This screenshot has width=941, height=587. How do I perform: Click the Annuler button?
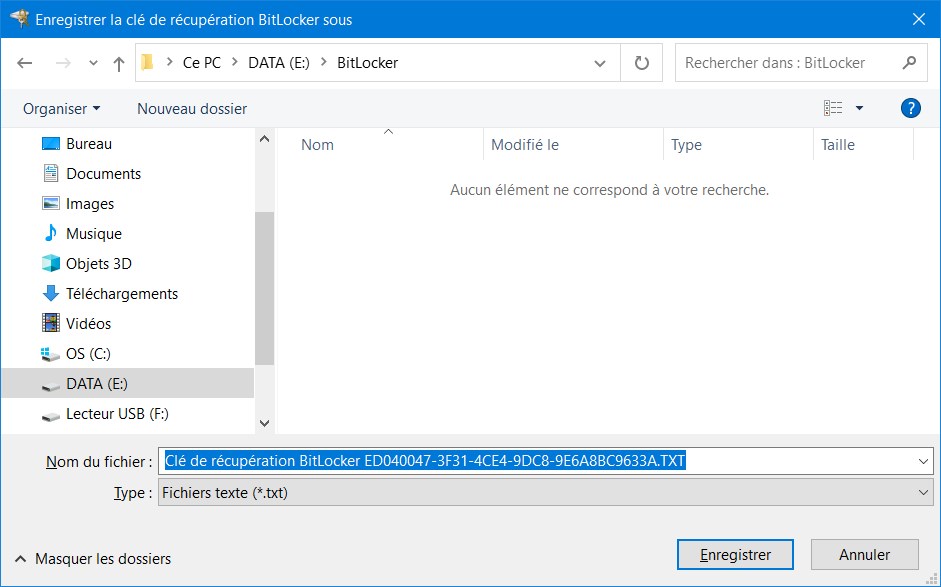point(865,555)
